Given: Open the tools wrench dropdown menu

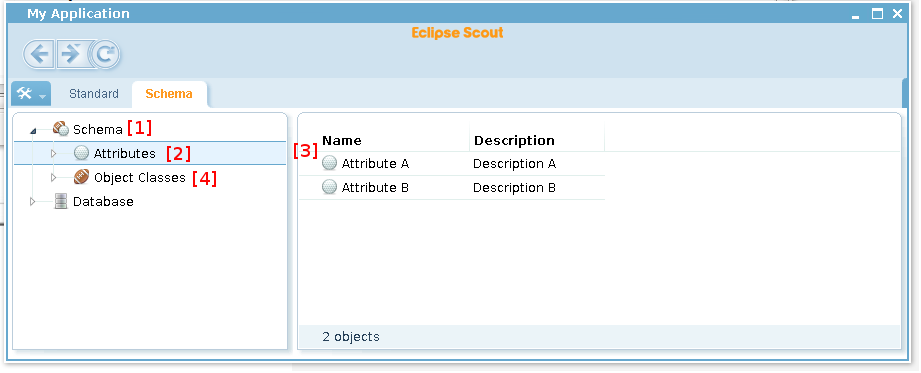Looking at the screenshot, I should [31, 94].
